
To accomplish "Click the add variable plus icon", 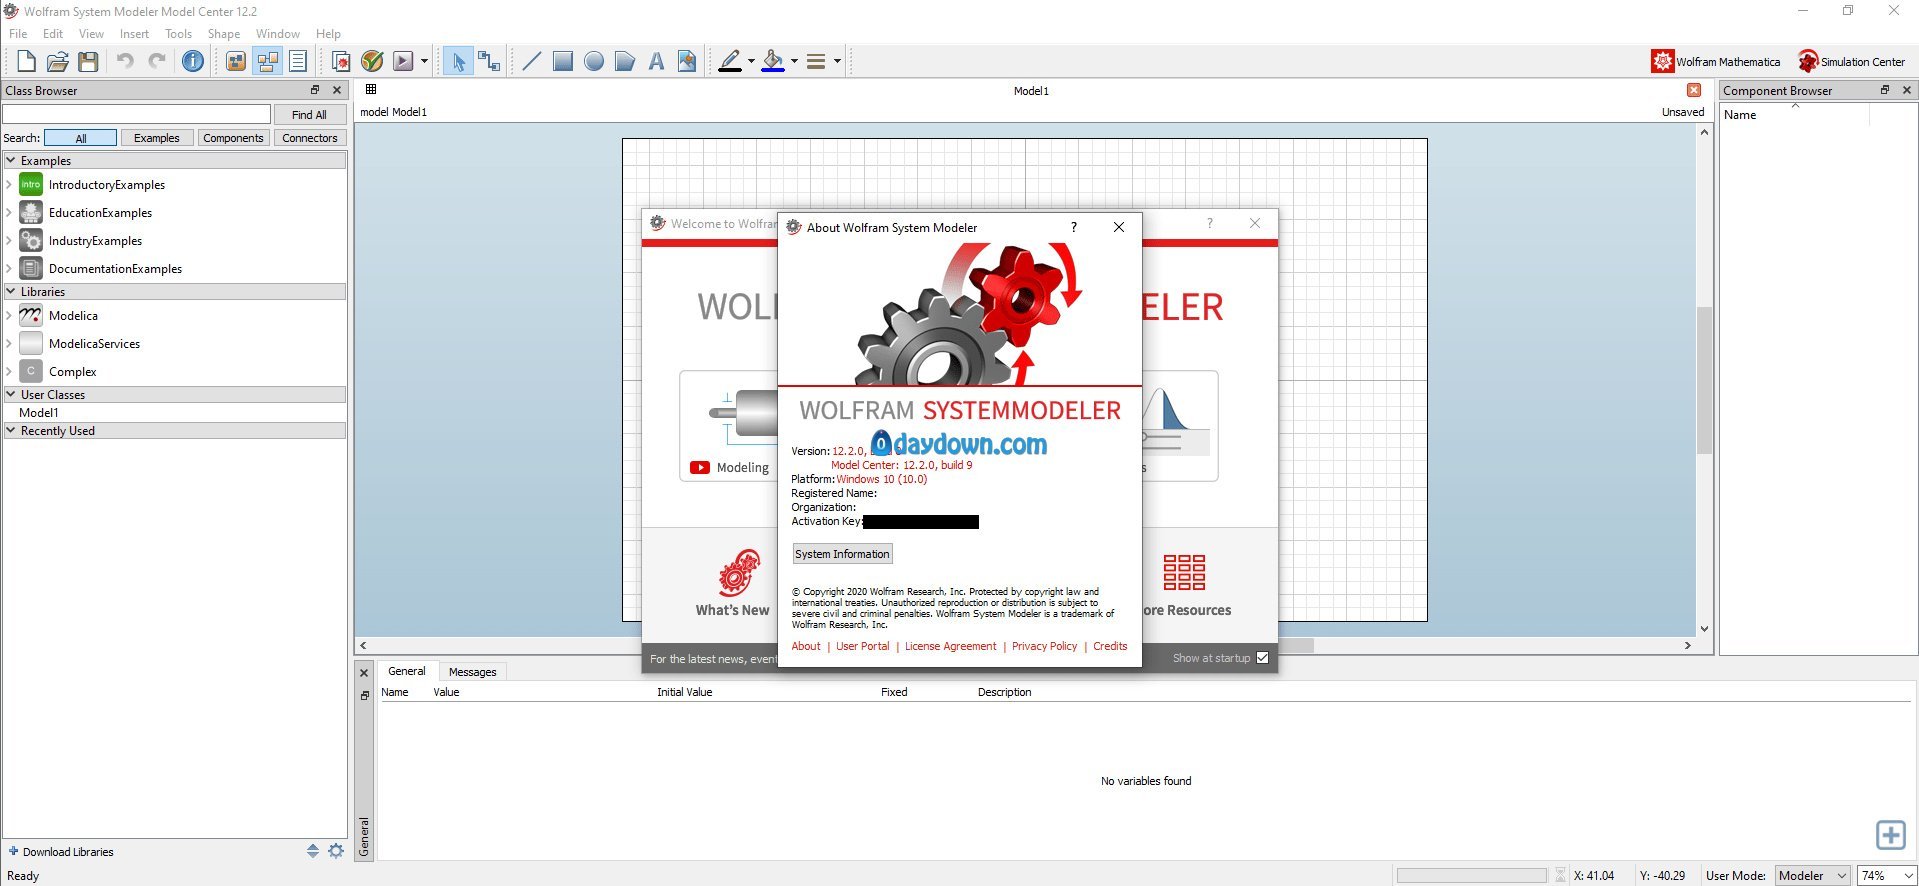I will [1890, 835].
